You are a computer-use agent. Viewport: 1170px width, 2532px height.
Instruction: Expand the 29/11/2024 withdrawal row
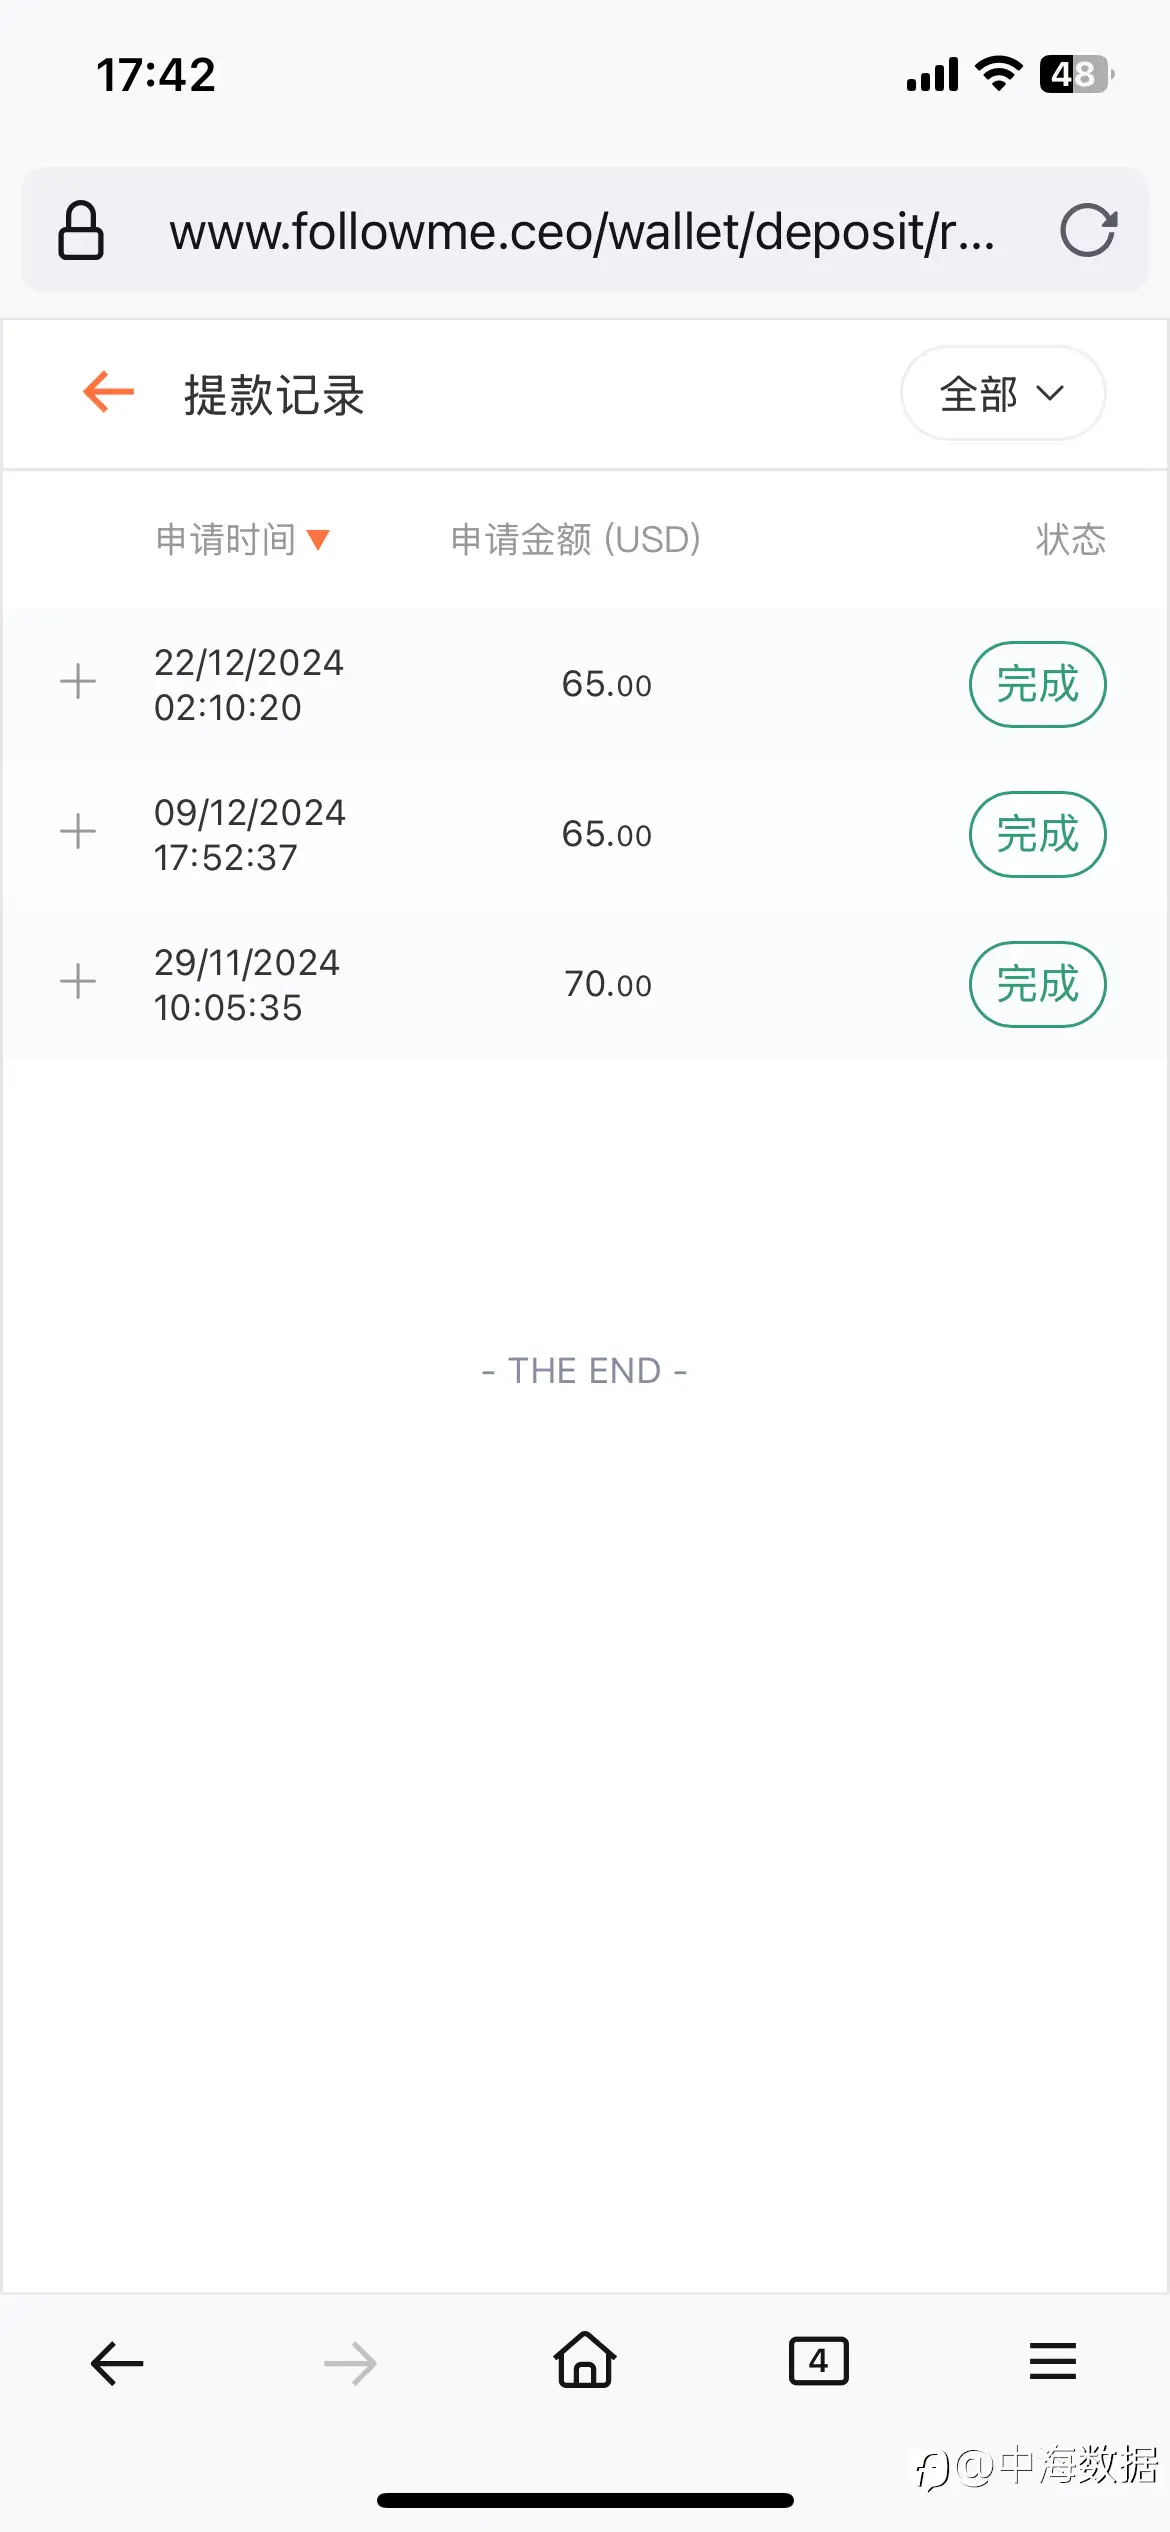pyautogui.click(x=78, y=981)
